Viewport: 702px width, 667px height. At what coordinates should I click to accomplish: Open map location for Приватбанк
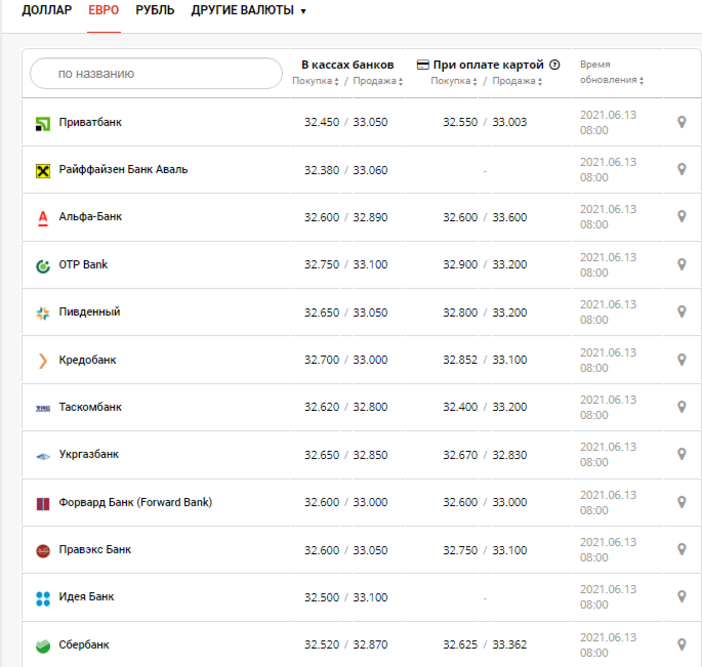click(x=681, y=122)
